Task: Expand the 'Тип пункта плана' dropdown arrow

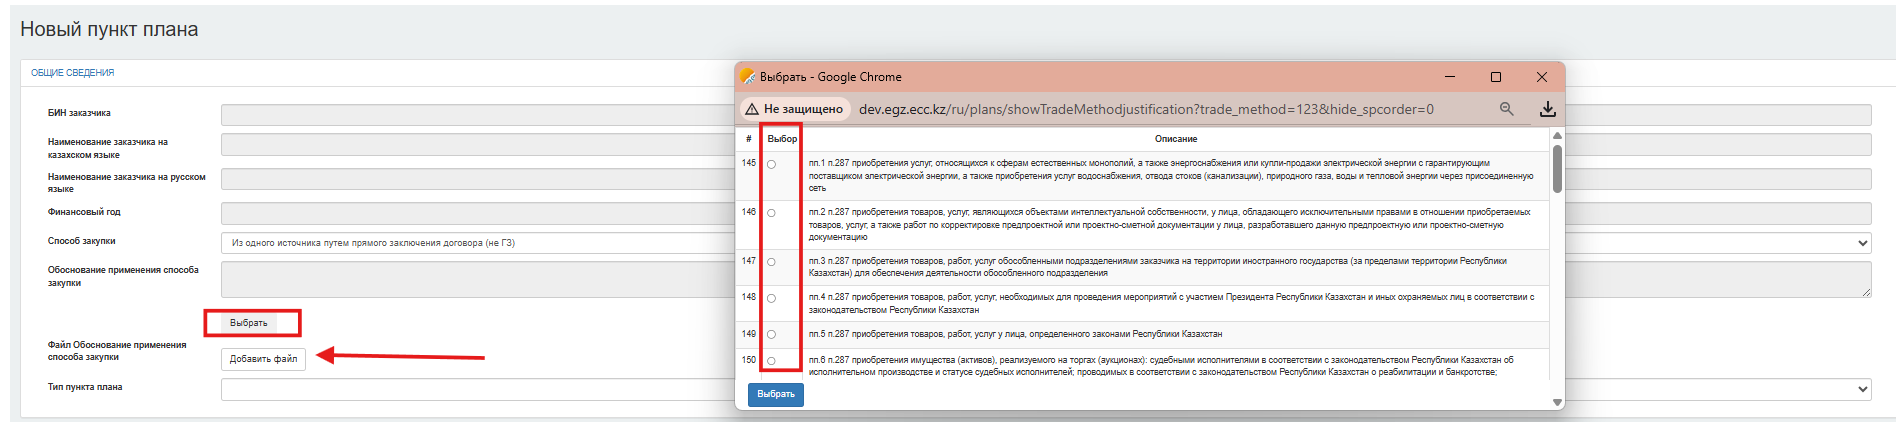Action: coord(1862,389)
